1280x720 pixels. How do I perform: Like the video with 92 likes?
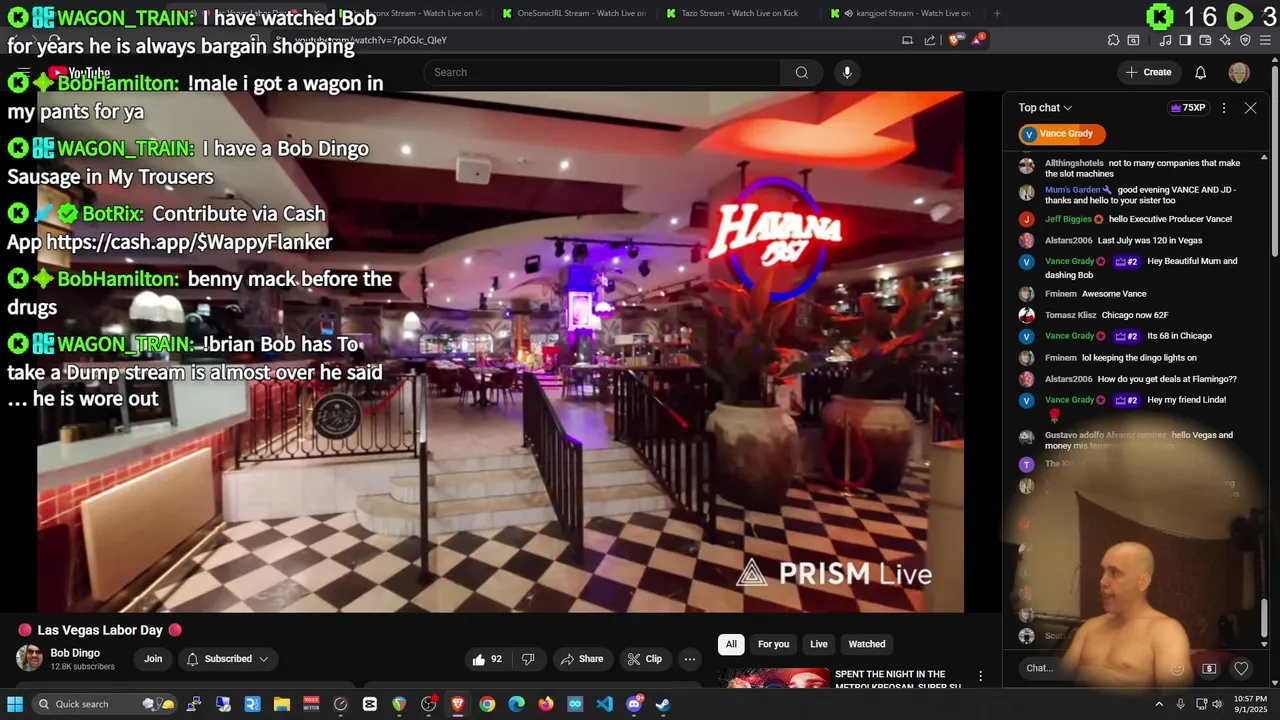point(487,659)
